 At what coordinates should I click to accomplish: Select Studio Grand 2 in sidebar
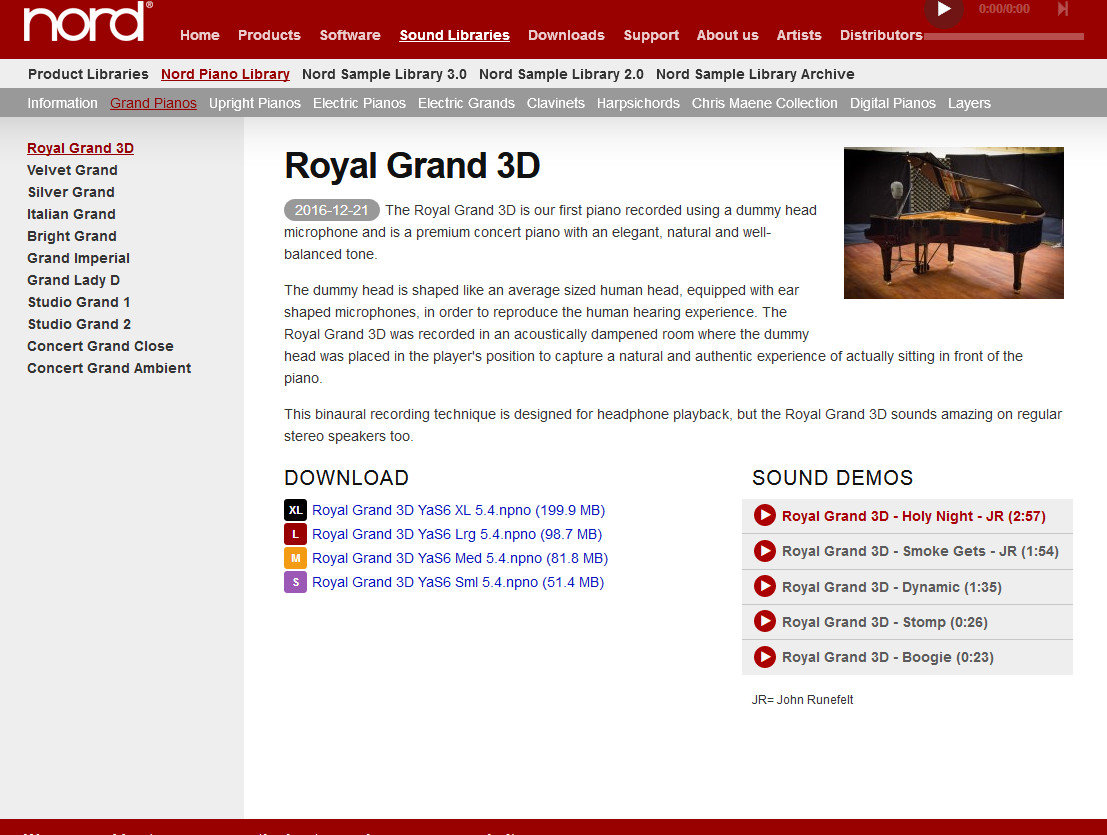79,324
